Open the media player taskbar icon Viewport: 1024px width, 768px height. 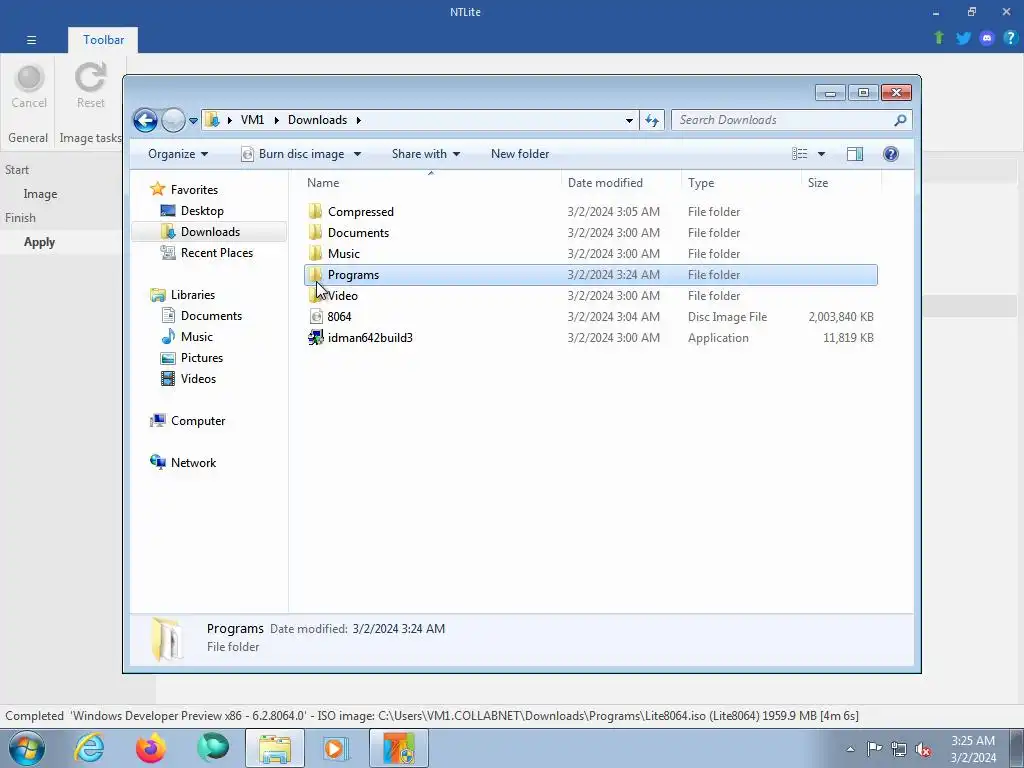click(336, 748)
